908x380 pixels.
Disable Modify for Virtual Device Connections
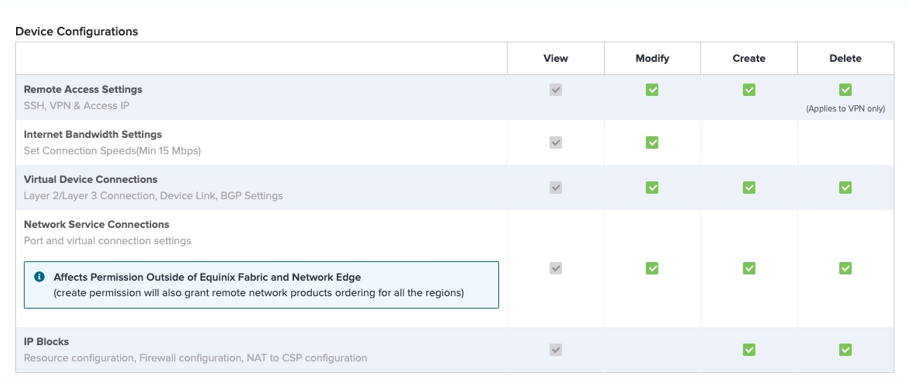[652, 188]
